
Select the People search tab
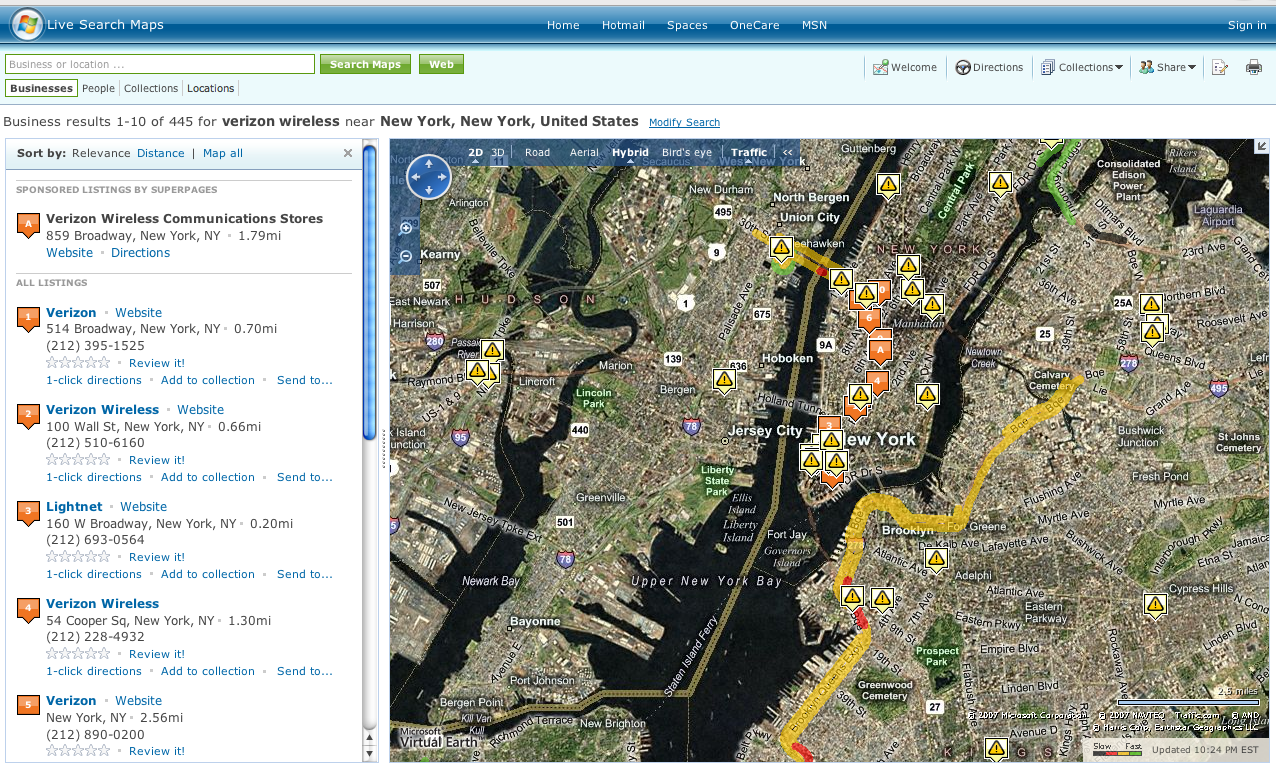98,88
